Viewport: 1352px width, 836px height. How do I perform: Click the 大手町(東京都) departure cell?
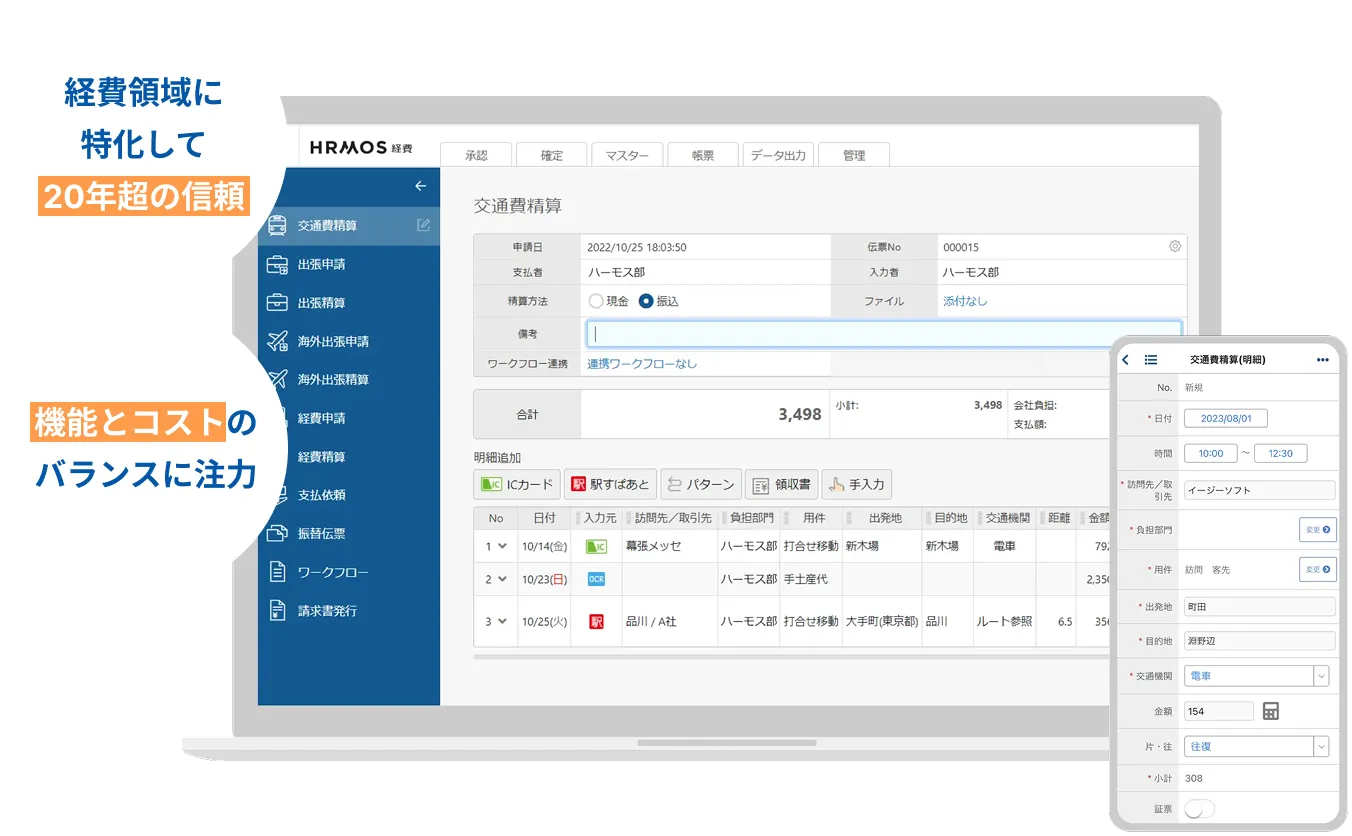(880, 621)
